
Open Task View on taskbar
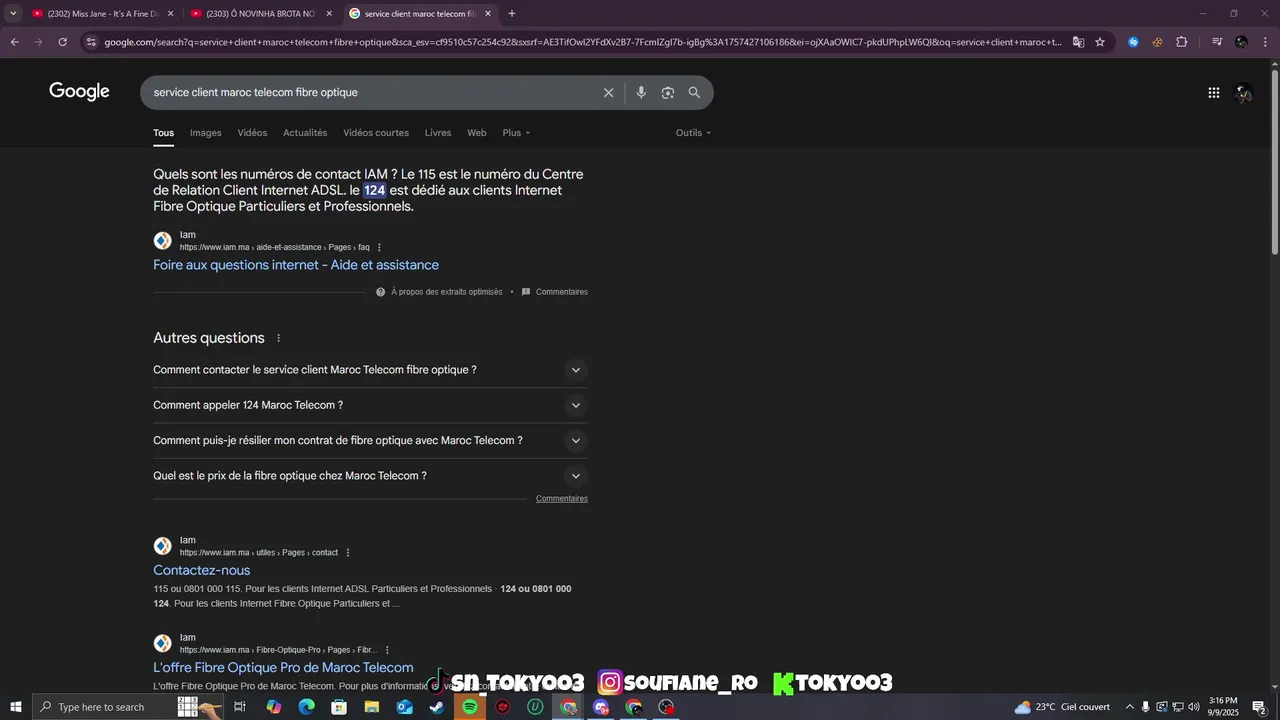coord(240,707)
